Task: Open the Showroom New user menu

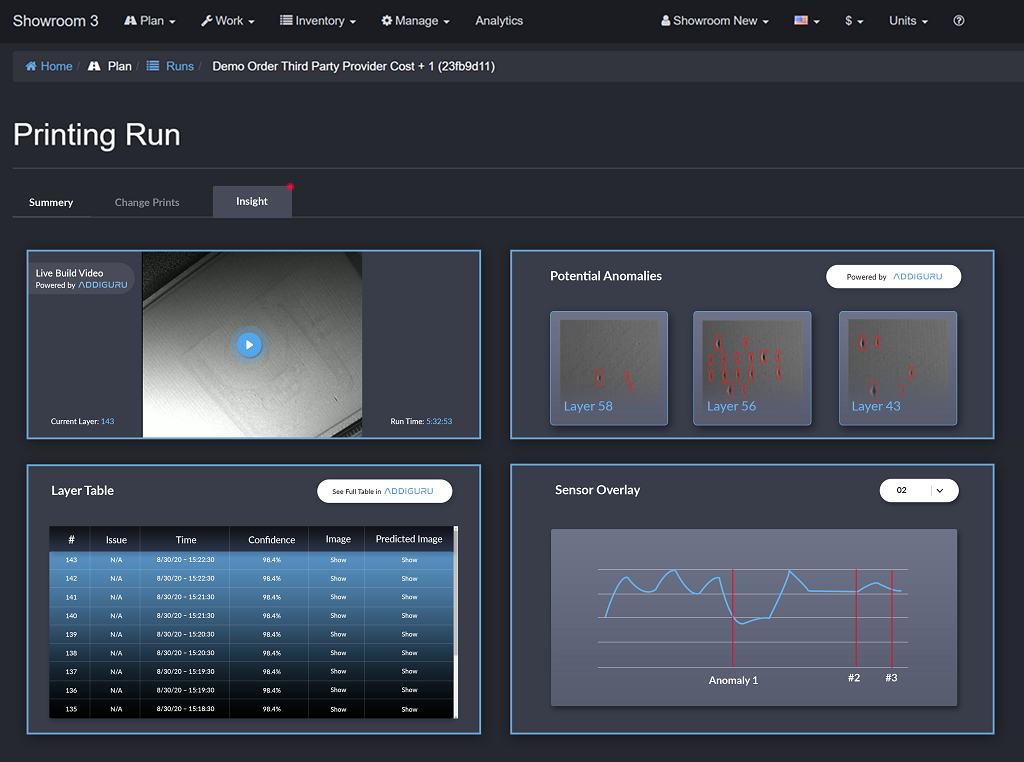Action: point(715,21)
